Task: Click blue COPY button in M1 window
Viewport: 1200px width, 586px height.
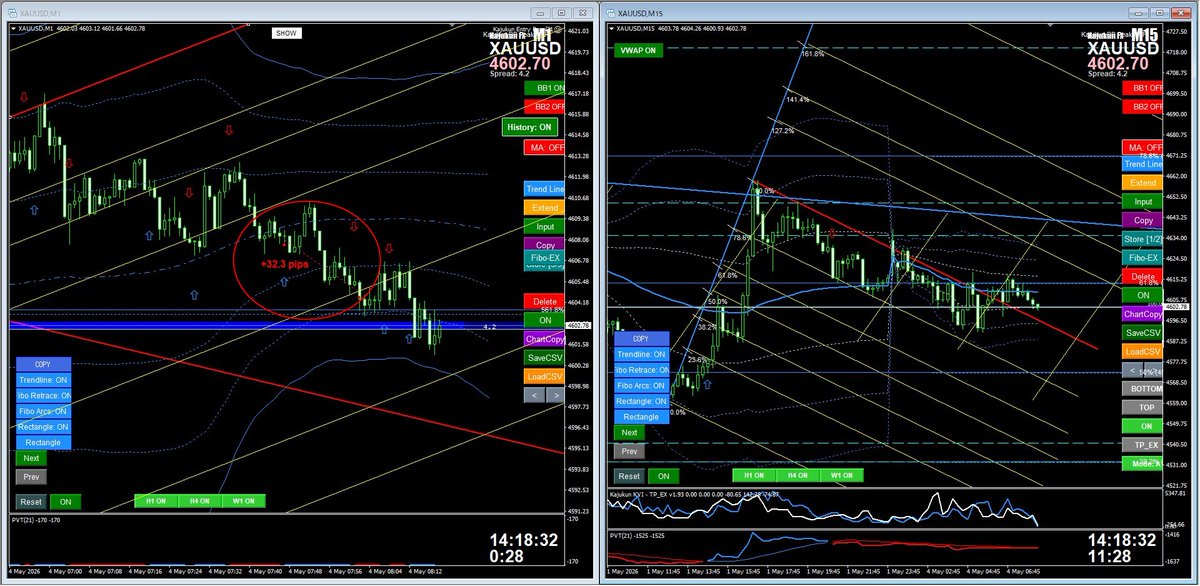Action: (43, 364)
